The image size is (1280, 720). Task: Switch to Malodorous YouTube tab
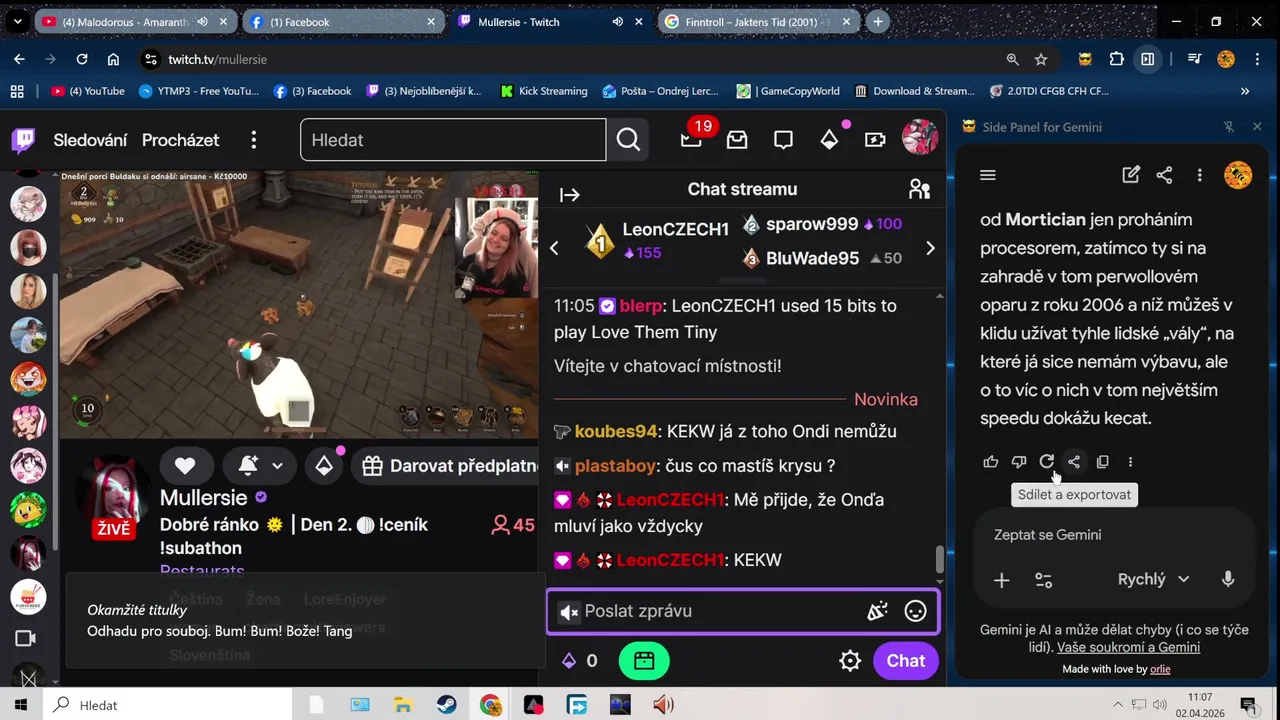(138, 22)
